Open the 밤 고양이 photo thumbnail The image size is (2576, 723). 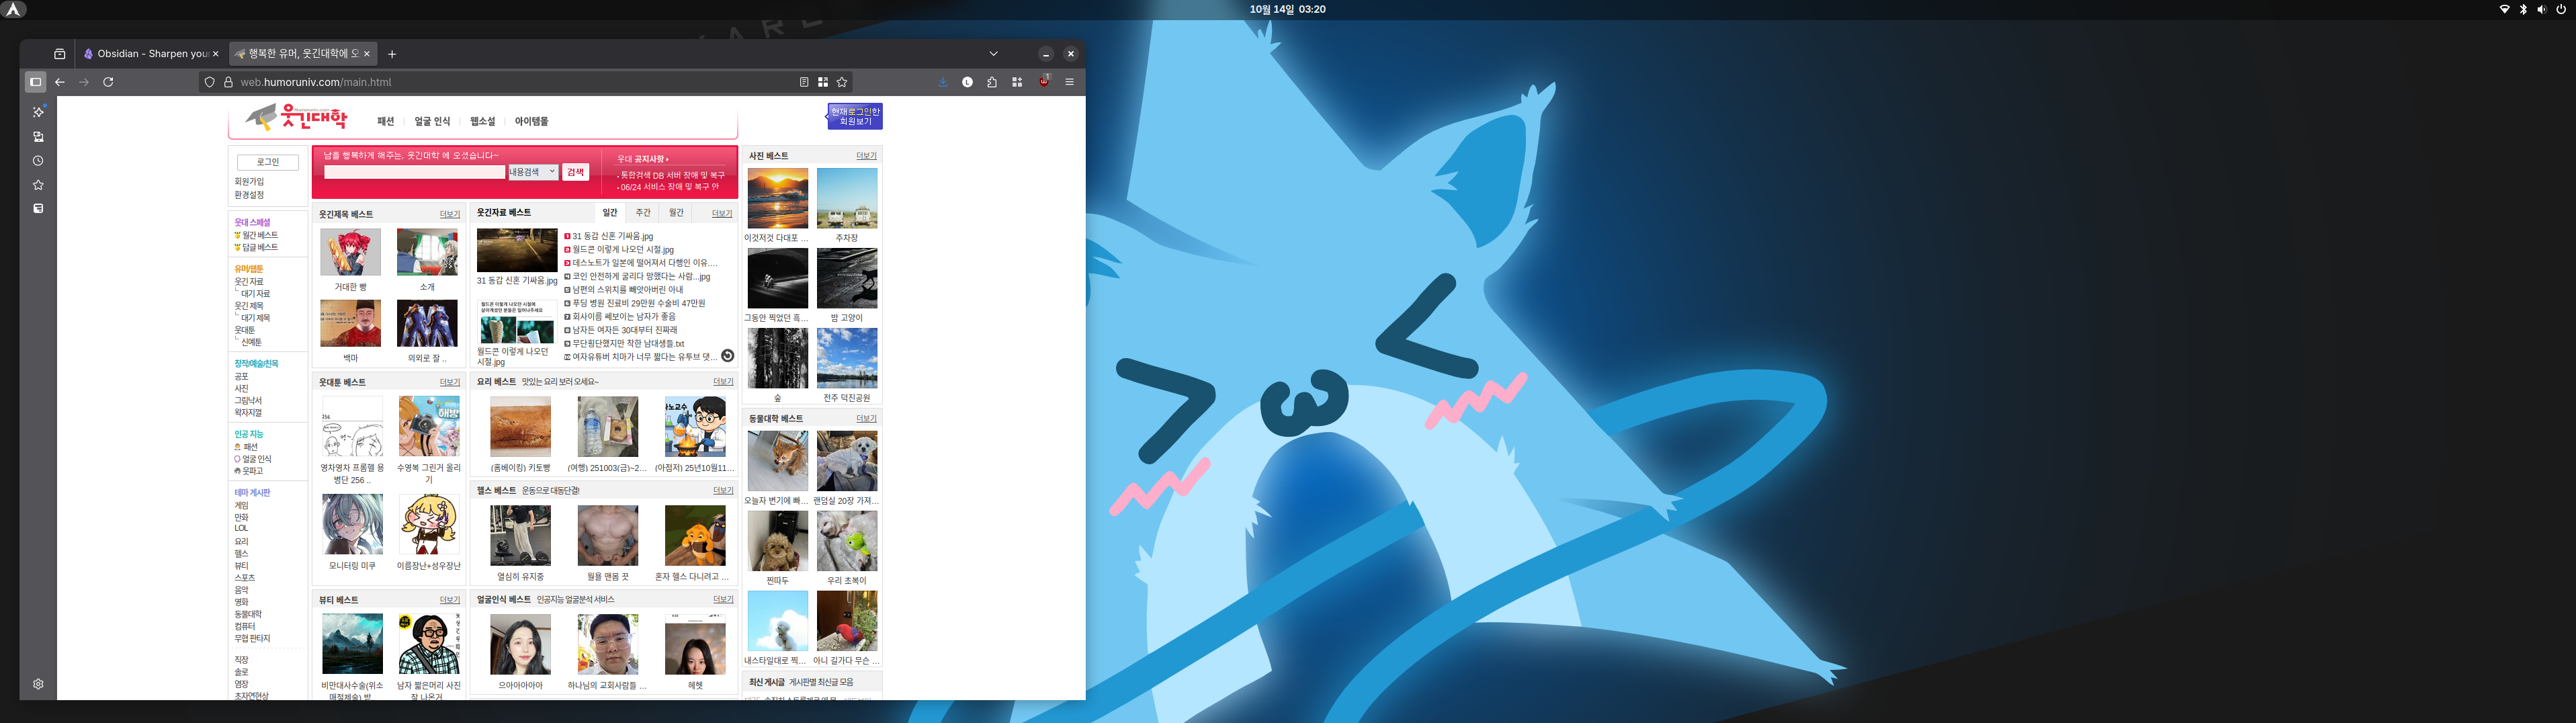[x=847, y=278]
